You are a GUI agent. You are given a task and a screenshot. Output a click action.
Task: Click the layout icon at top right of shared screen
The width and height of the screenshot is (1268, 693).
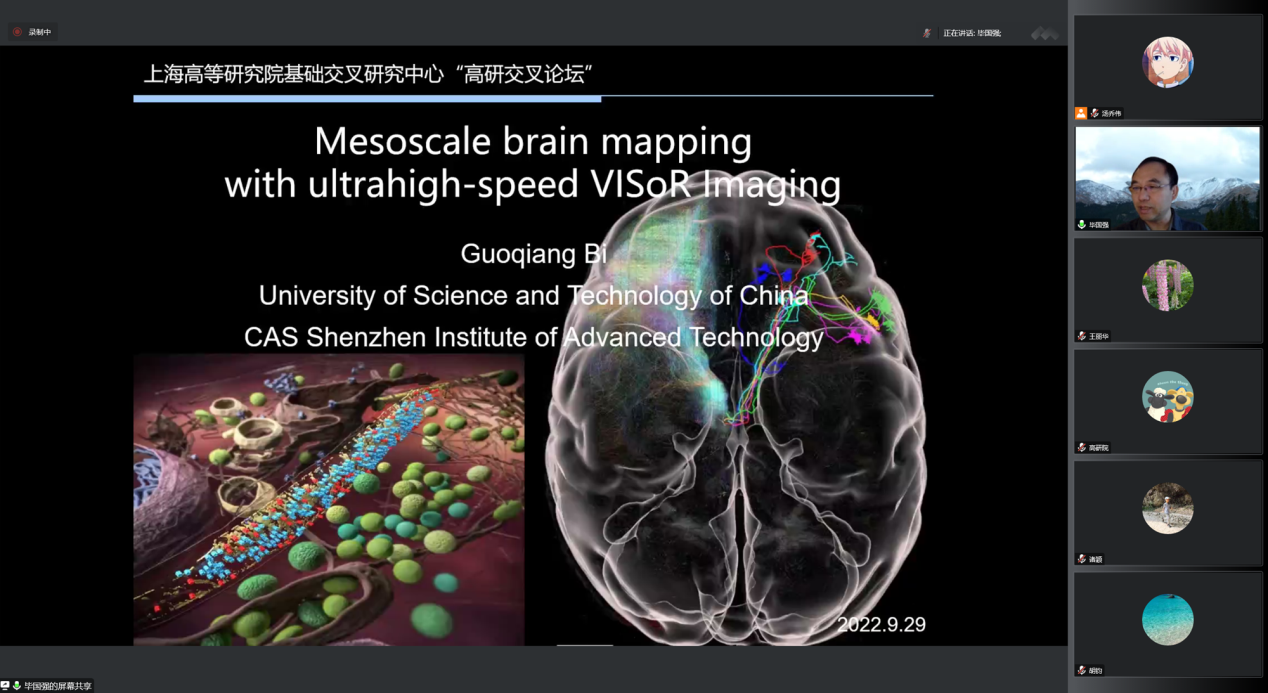coord(1044,33)
